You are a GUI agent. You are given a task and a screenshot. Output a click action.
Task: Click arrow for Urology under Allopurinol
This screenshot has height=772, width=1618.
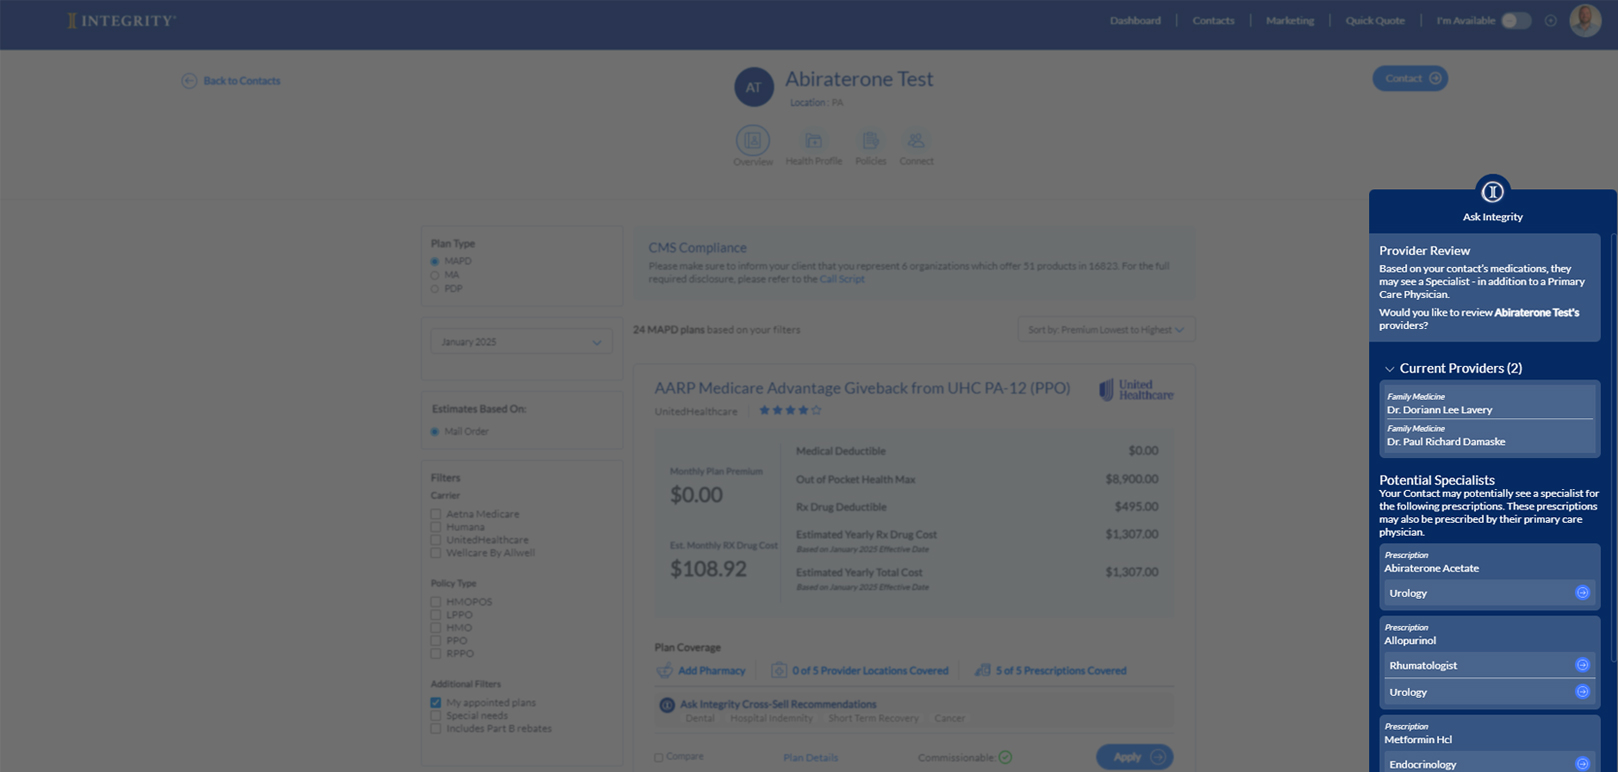pos(1583,692)
